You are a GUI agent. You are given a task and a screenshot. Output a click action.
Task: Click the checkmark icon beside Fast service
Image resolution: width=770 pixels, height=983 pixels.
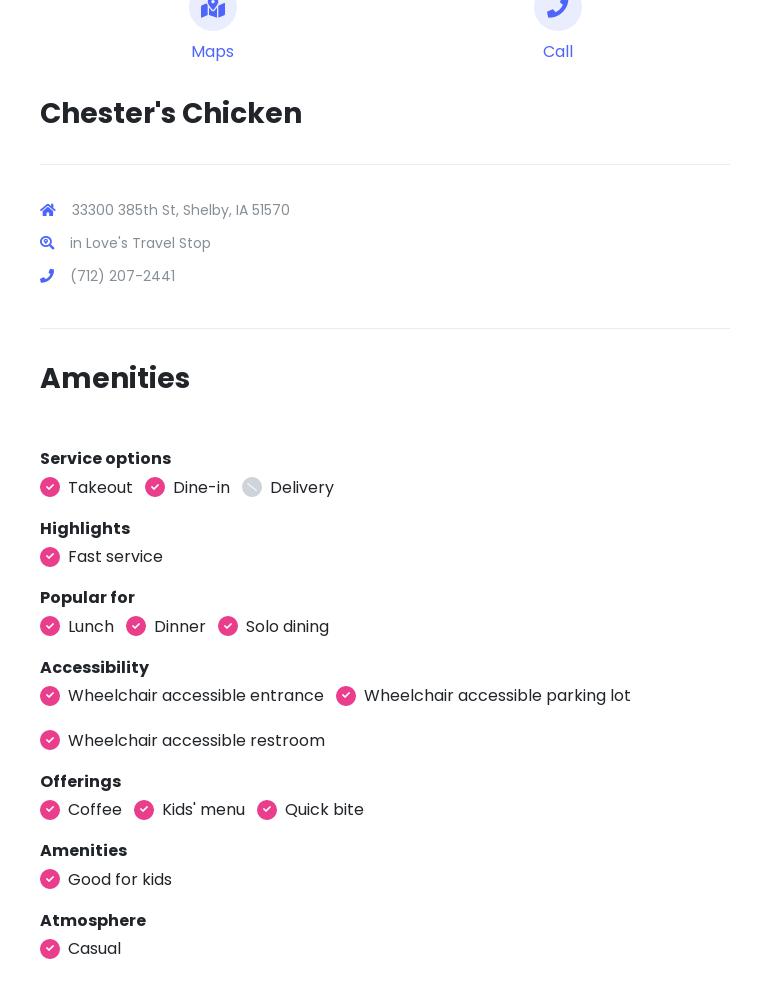pyautogui.click(x=50, y=557)
